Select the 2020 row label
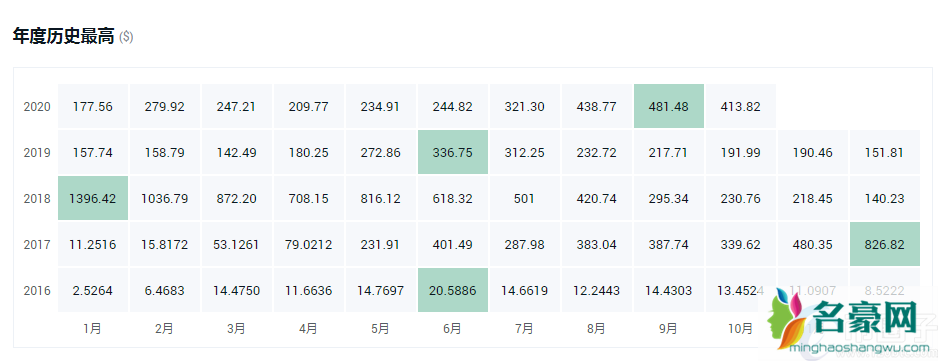Screen dimensions: 938x361 37,107
